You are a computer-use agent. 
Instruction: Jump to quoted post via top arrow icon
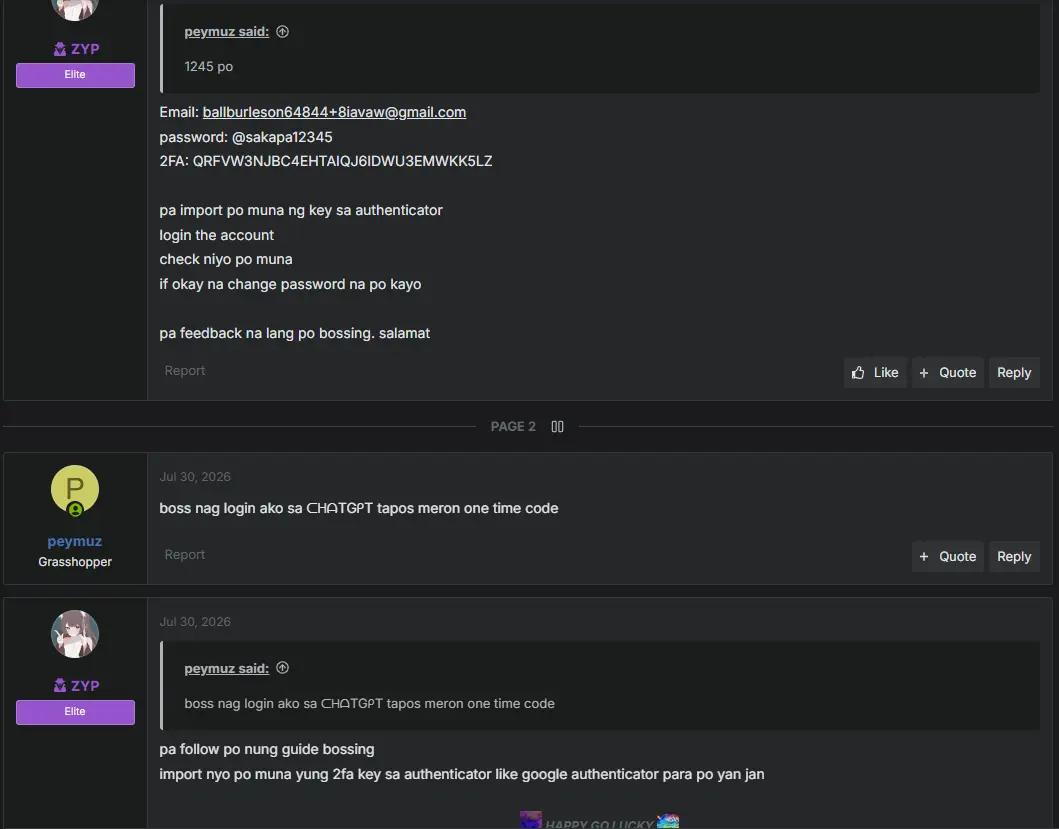[283, 31]
